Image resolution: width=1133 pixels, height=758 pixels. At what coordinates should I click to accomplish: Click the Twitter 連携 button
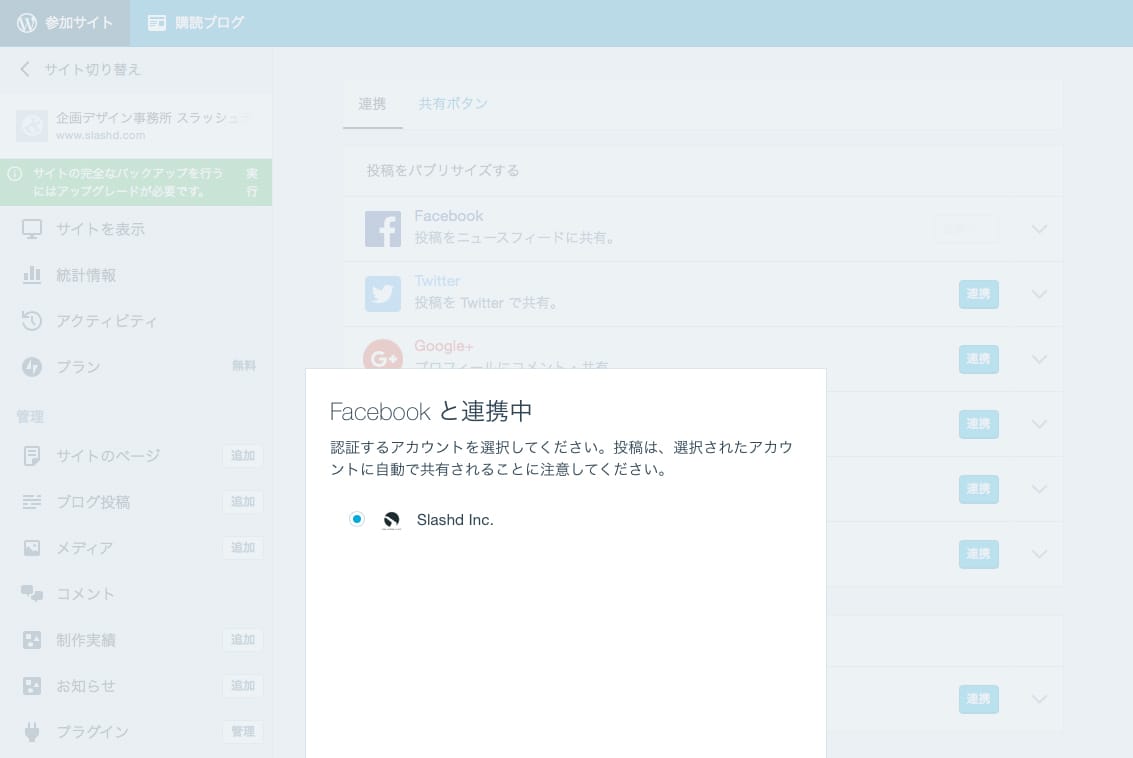point(978,294)
